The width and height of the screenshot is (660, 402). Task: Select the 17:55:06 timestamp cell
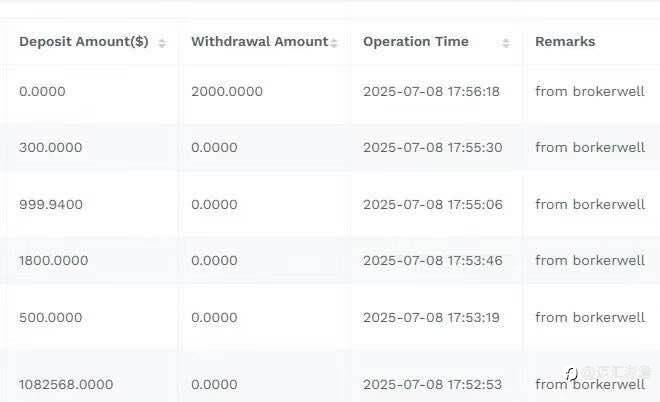tap(432, 205)
